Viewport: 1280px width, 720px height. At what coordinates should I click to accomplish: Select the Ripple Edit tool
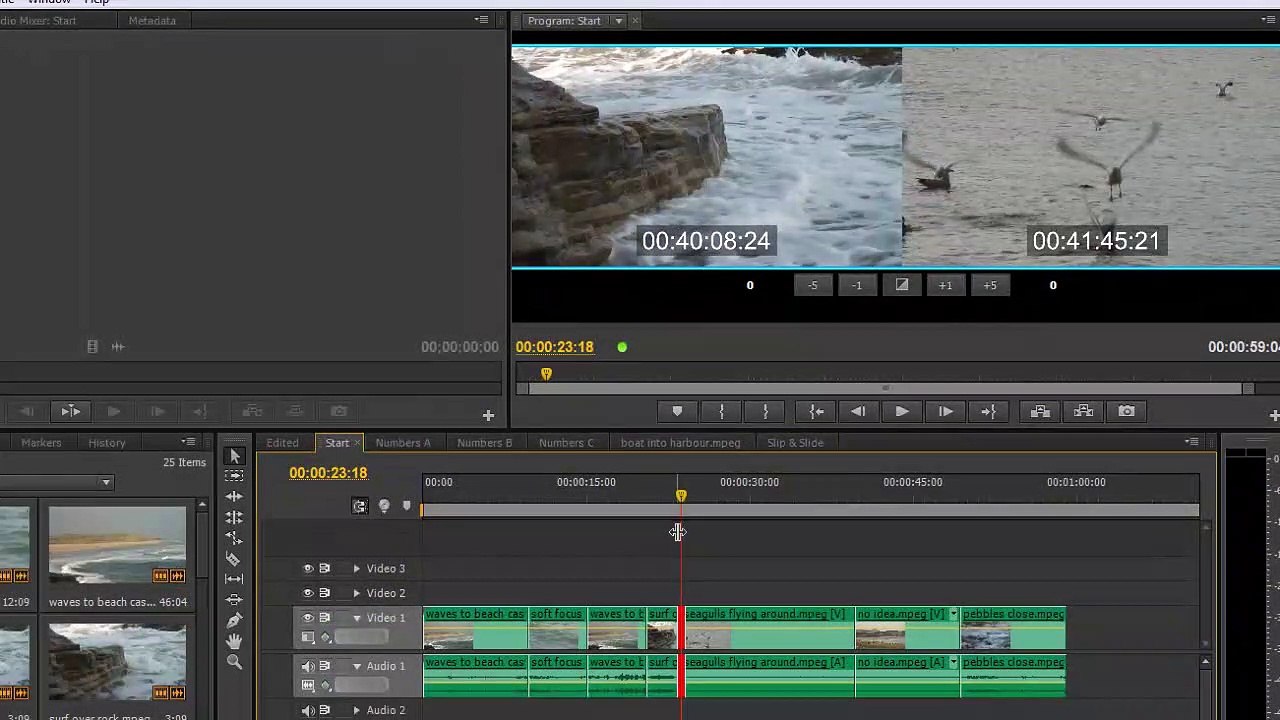[x=234, y=497]
